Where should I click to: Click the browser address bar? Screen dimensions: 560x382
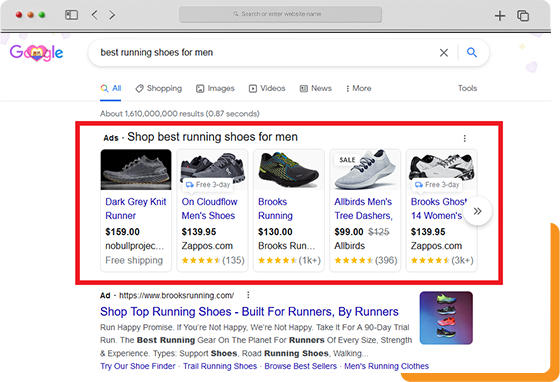[280, 14]
